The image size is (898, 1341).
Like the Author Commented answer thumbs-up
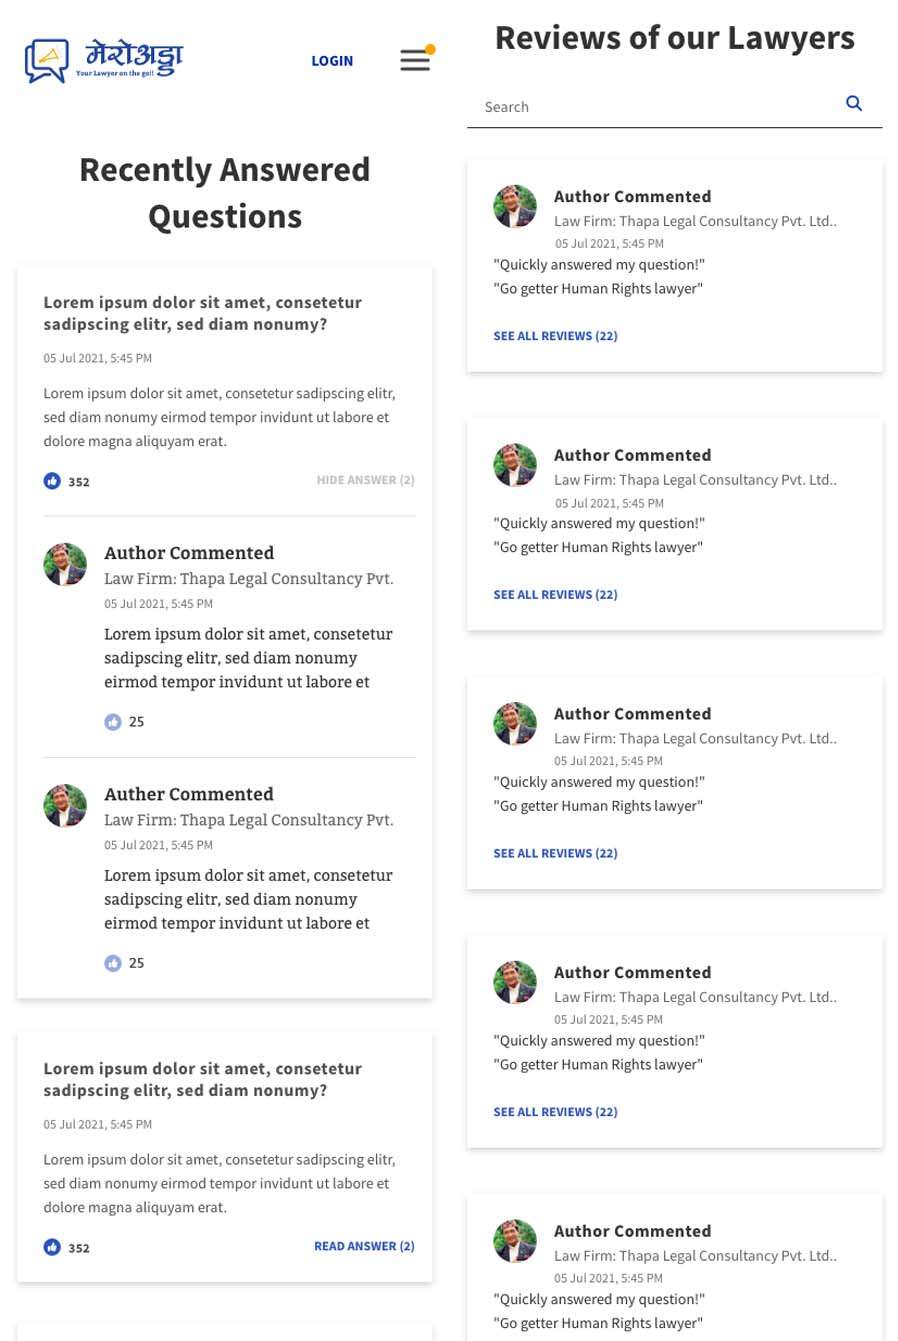coord(113,722)
